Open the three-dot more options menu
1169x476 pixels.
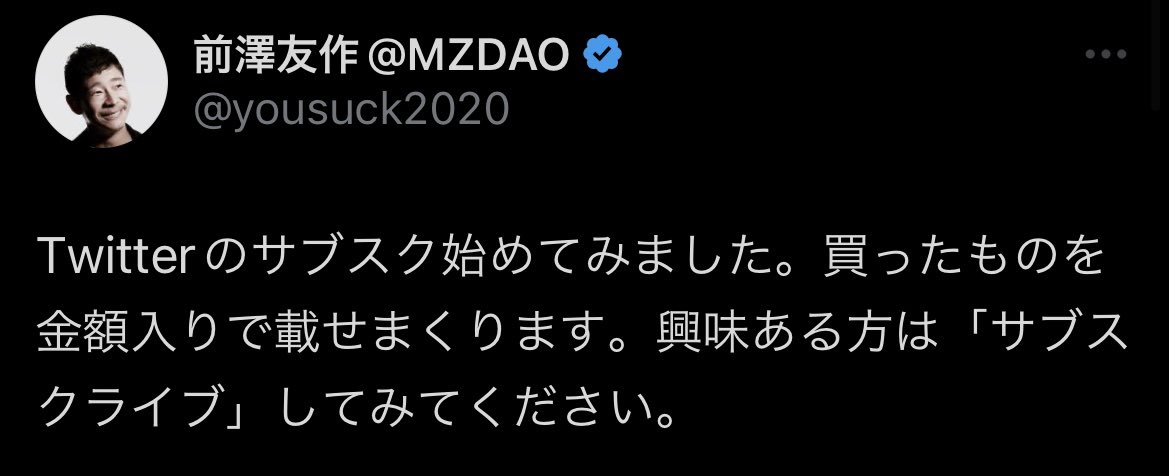1106,54
